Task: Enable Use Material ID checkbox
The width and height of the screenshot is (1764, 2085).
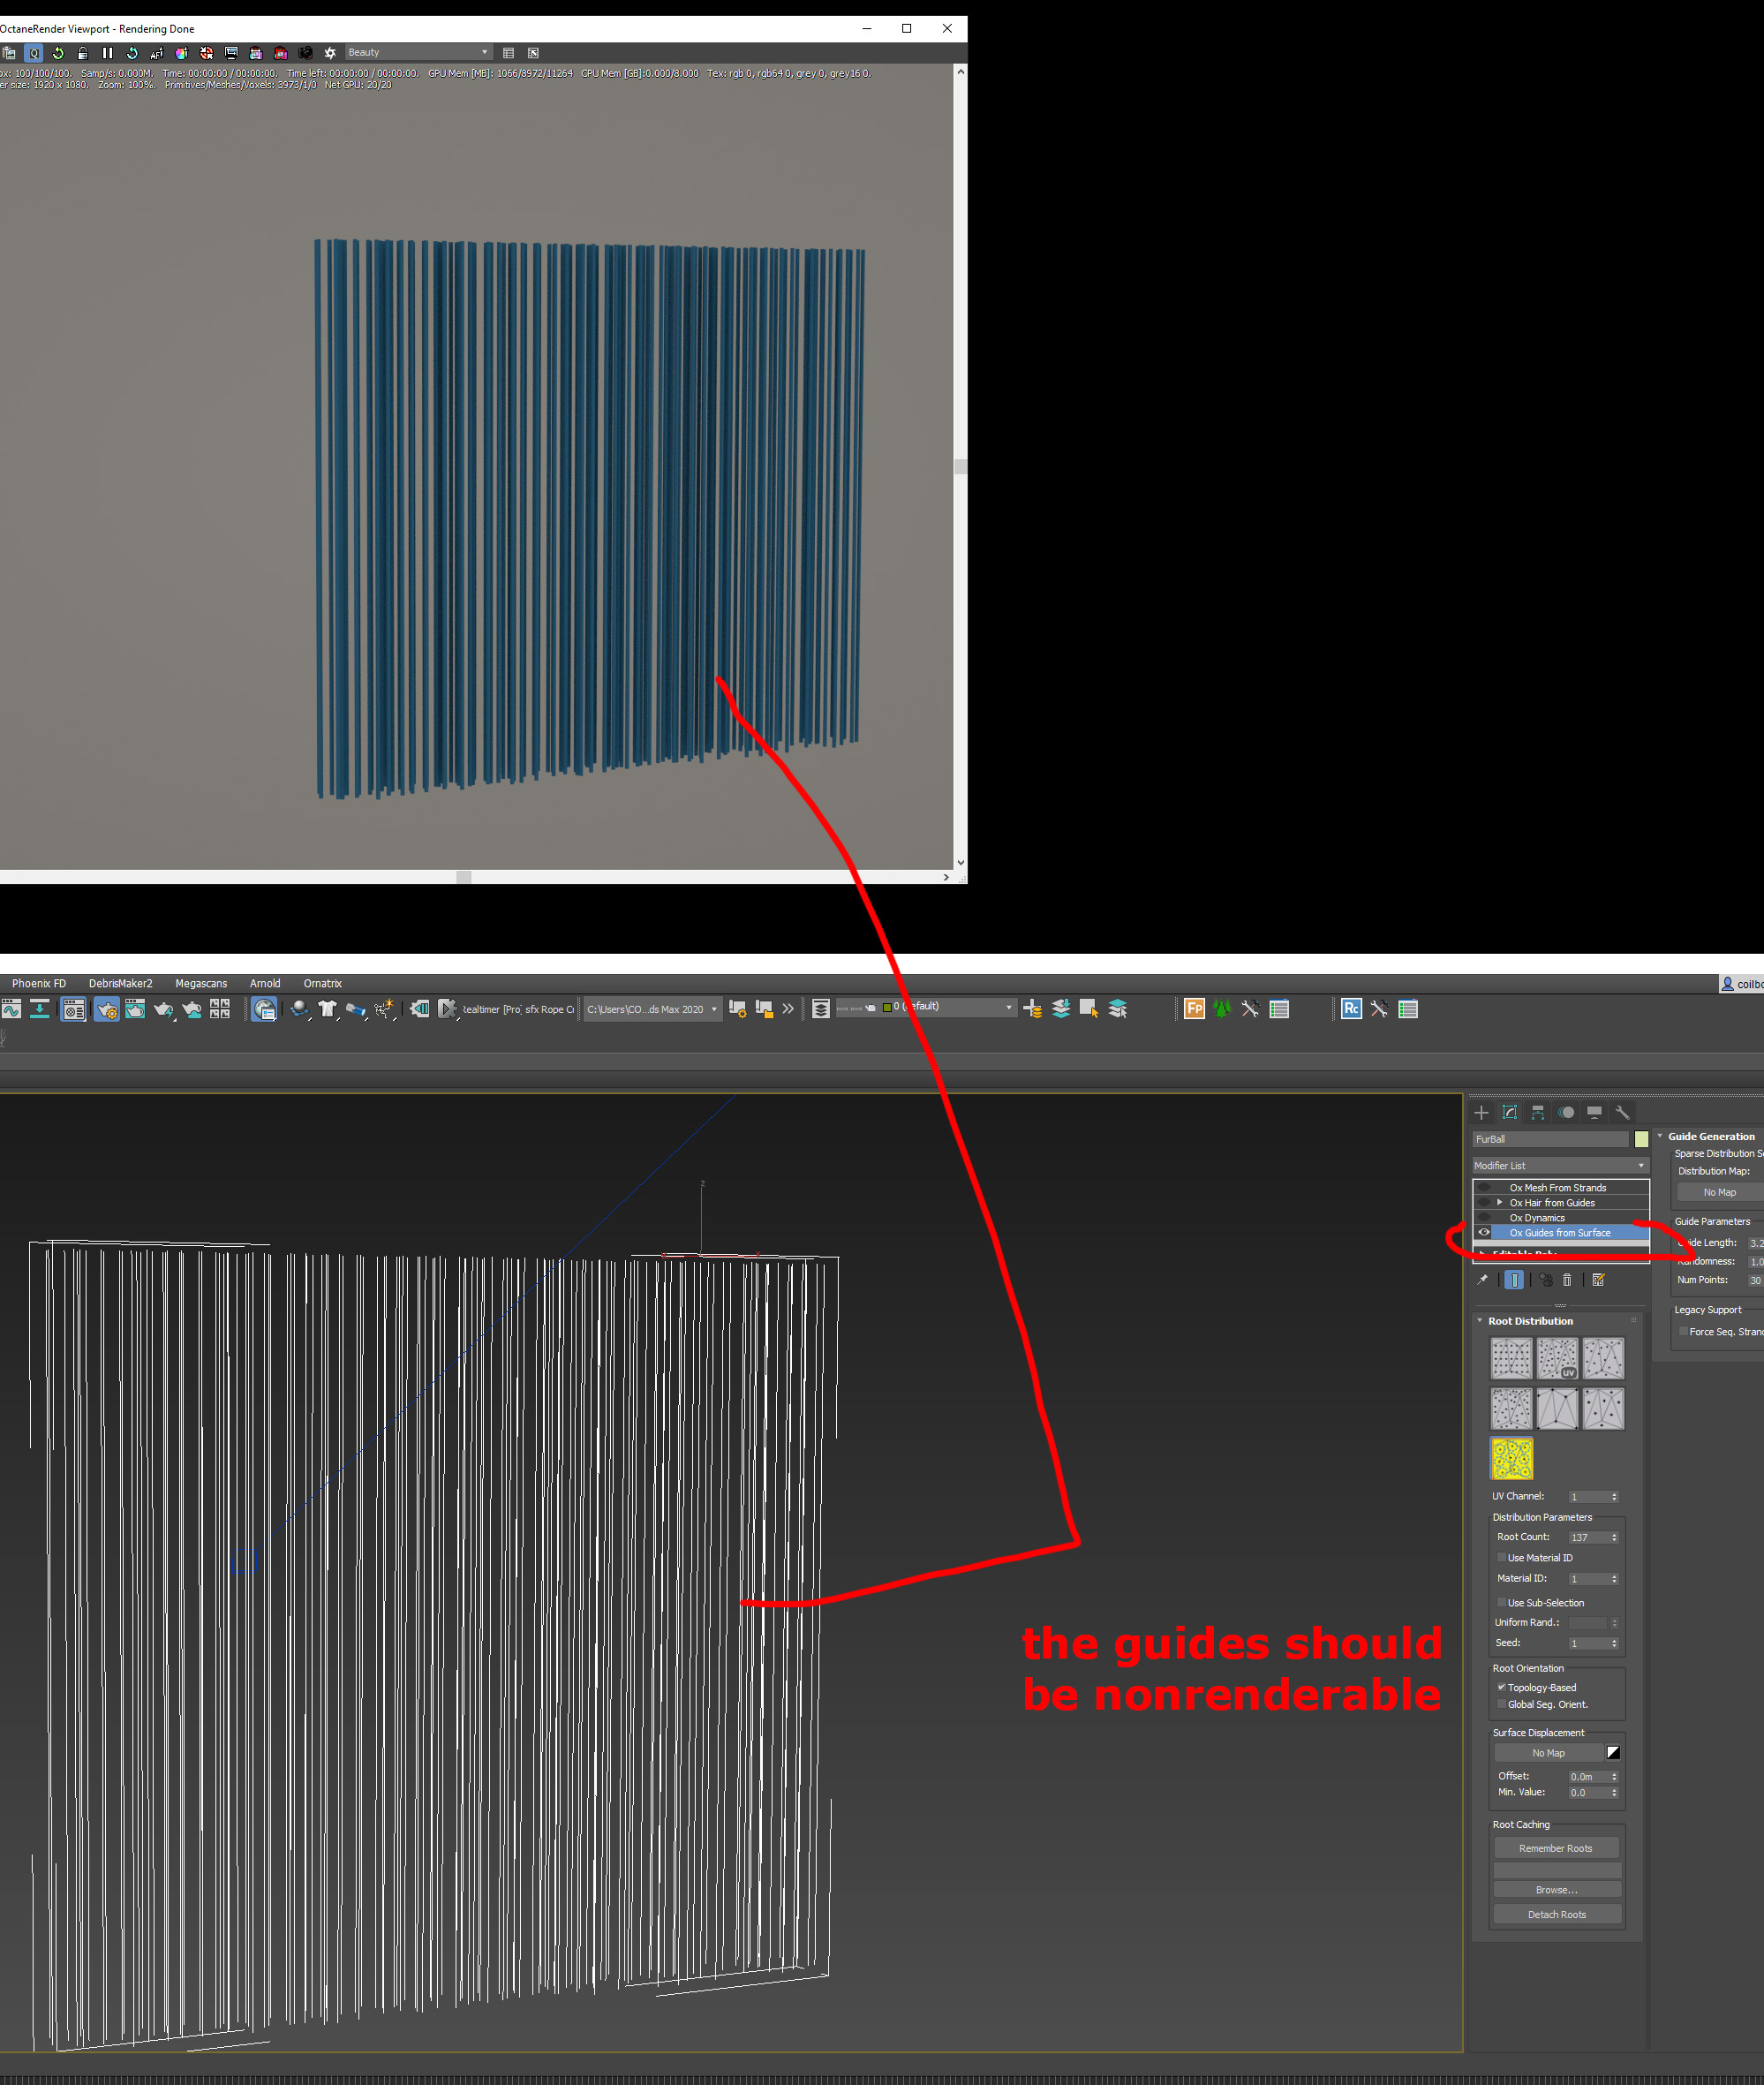Action: tap(1501, 1557)
